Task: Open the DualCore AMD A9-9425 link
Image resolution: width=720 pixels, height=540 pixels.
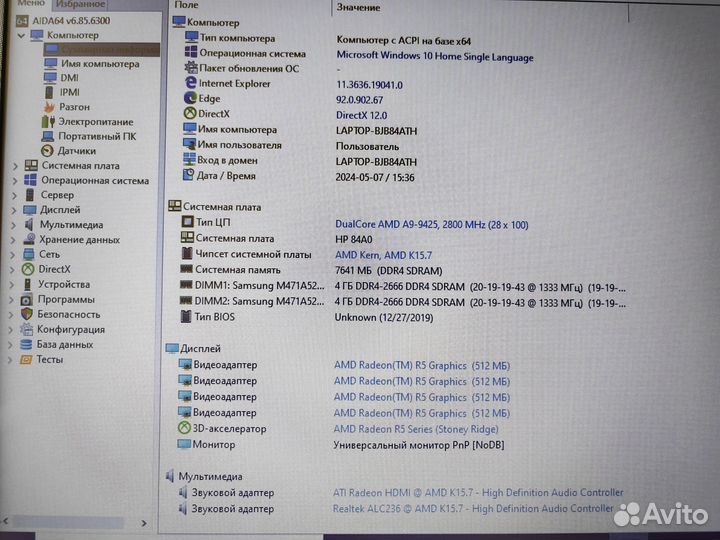Action: [x=432, y=225]
